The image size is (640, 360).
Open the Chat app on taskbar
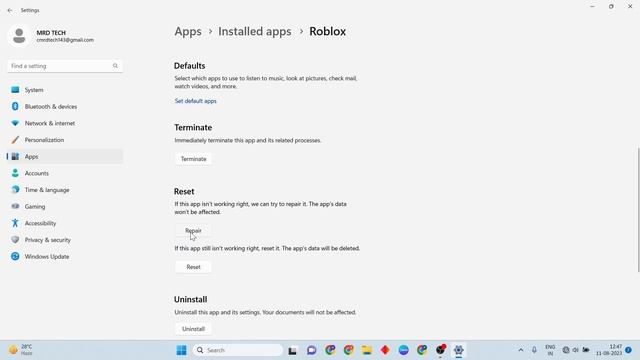click(311, 350)
